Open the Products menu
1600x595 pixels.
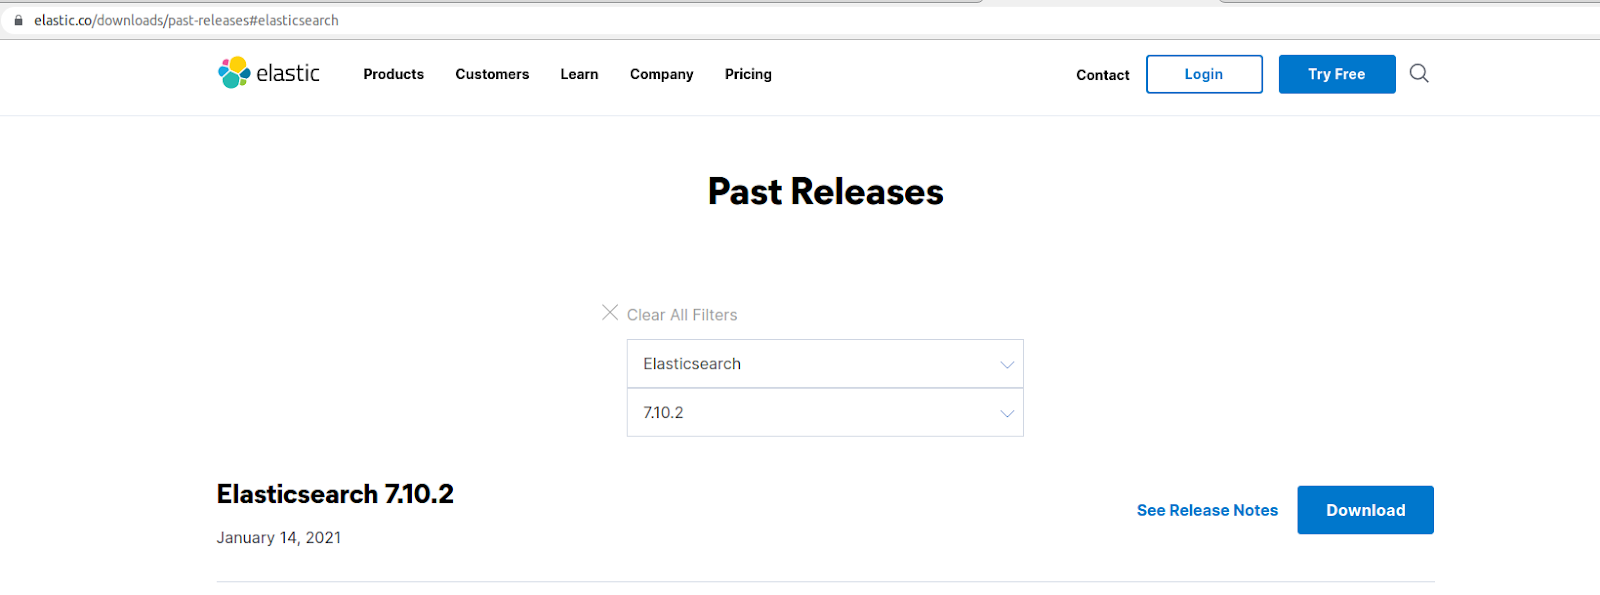(393, 74)
